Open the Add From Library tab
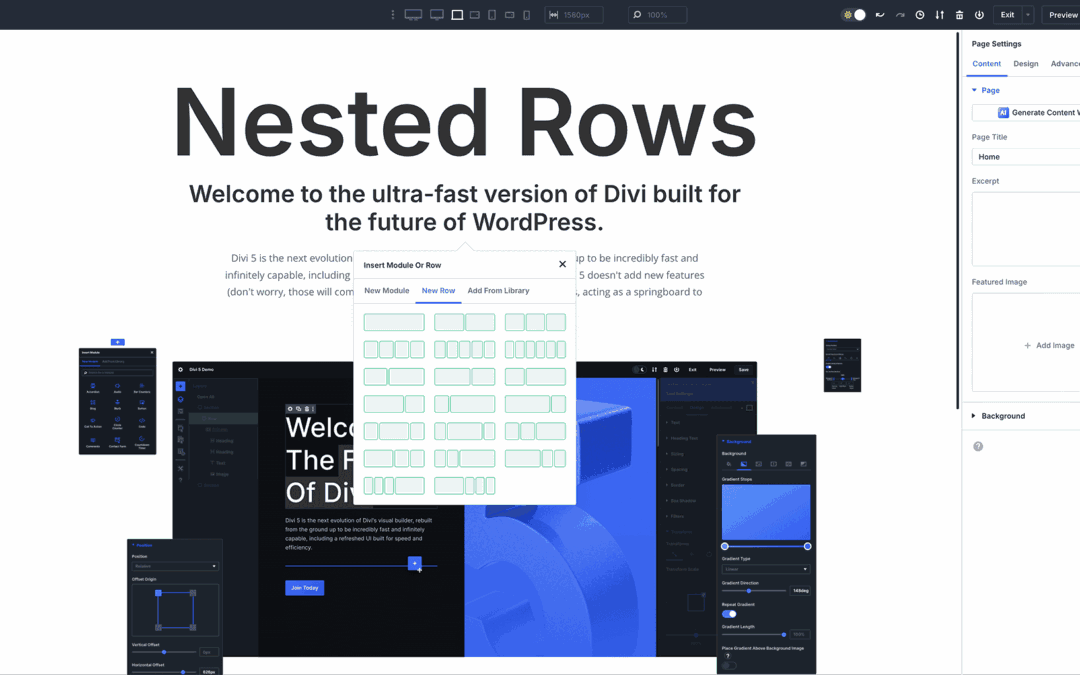This screenshot has height=675, width=1080. (498, 291)
